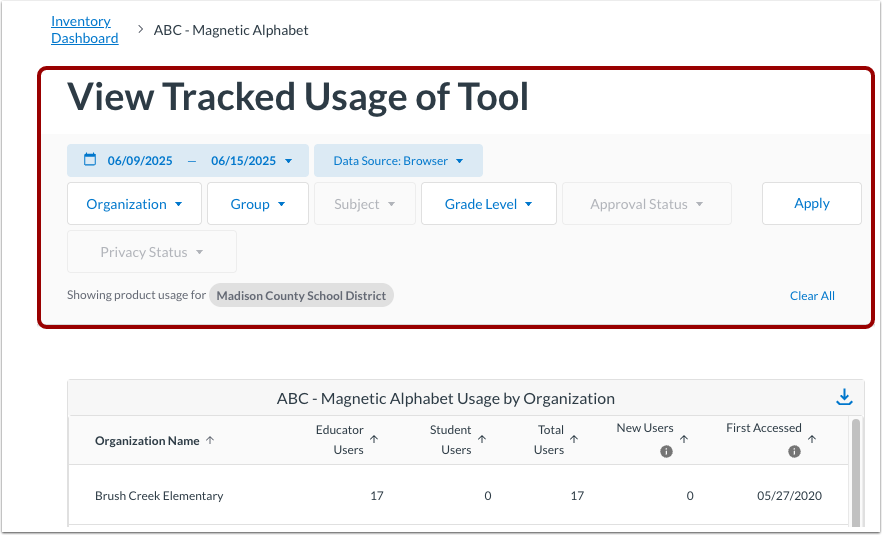The height and width of the screenshot is (535, 882).
Task: Sort by New Users arrow
Action: [x=684, y=439]
